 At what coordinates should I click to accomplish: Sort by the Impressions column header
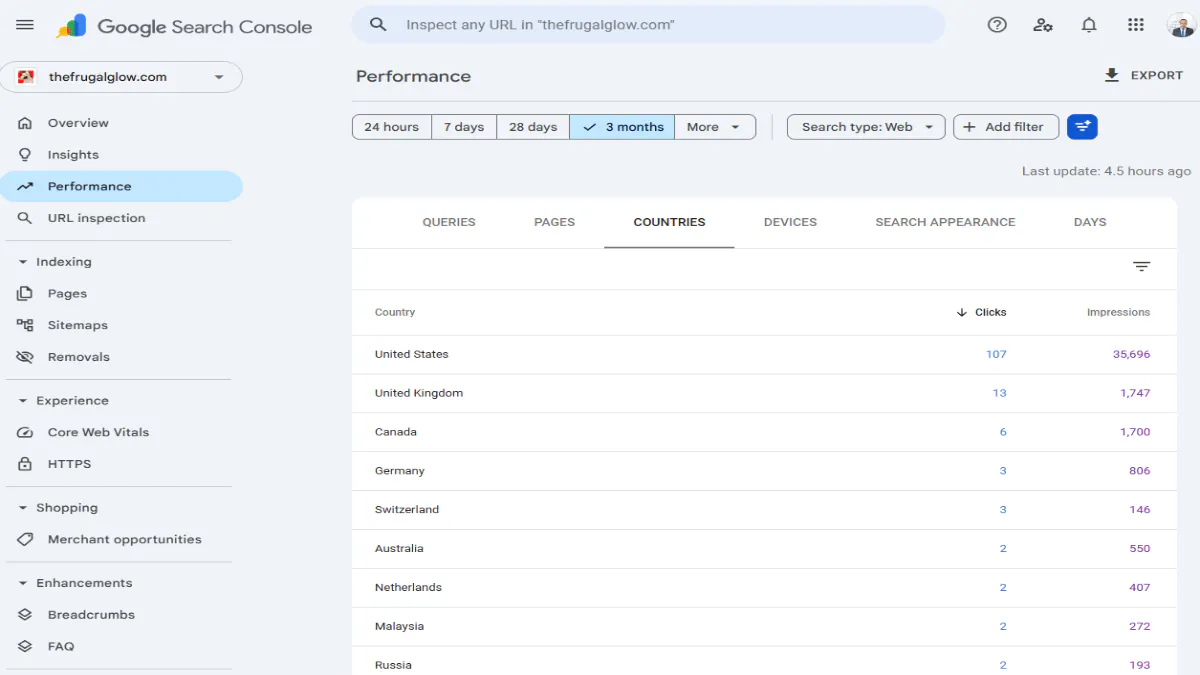[x=1118, y=312]
